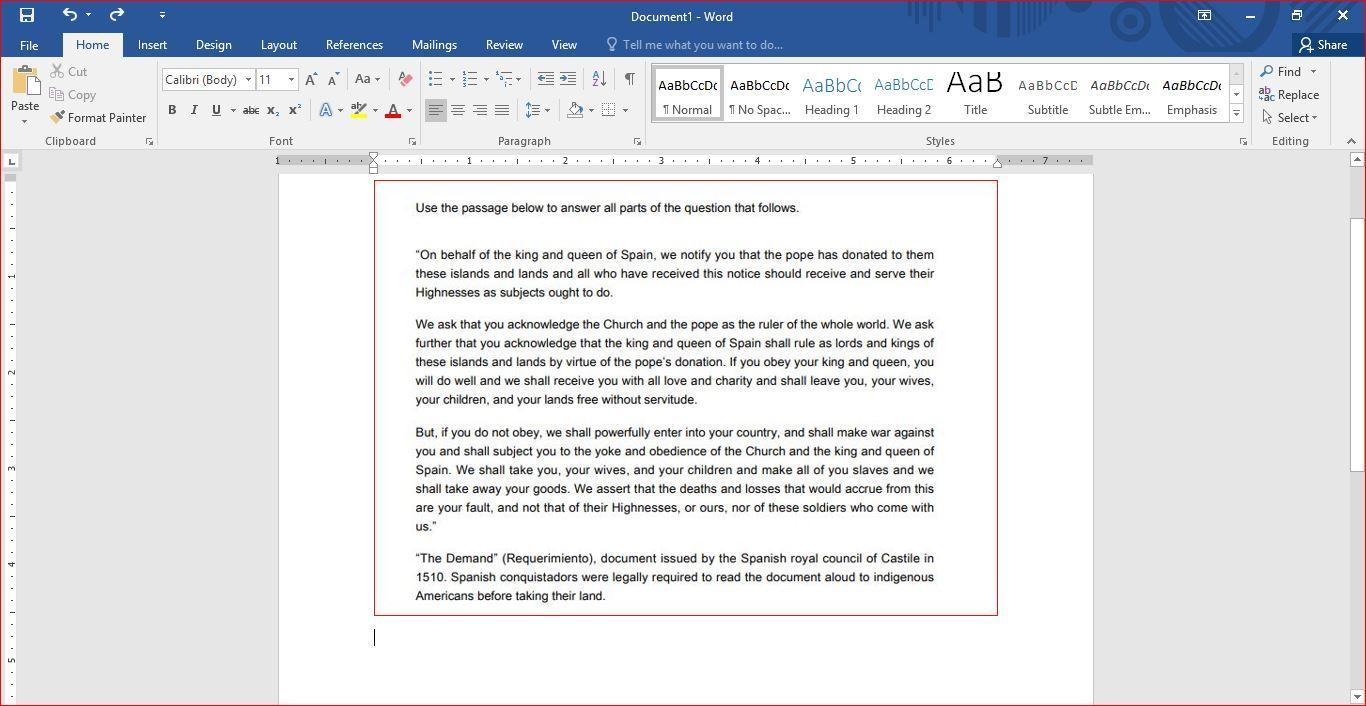Apply the Title style
This screenshot has width=1366, height=706.
(x=975, y=94)
